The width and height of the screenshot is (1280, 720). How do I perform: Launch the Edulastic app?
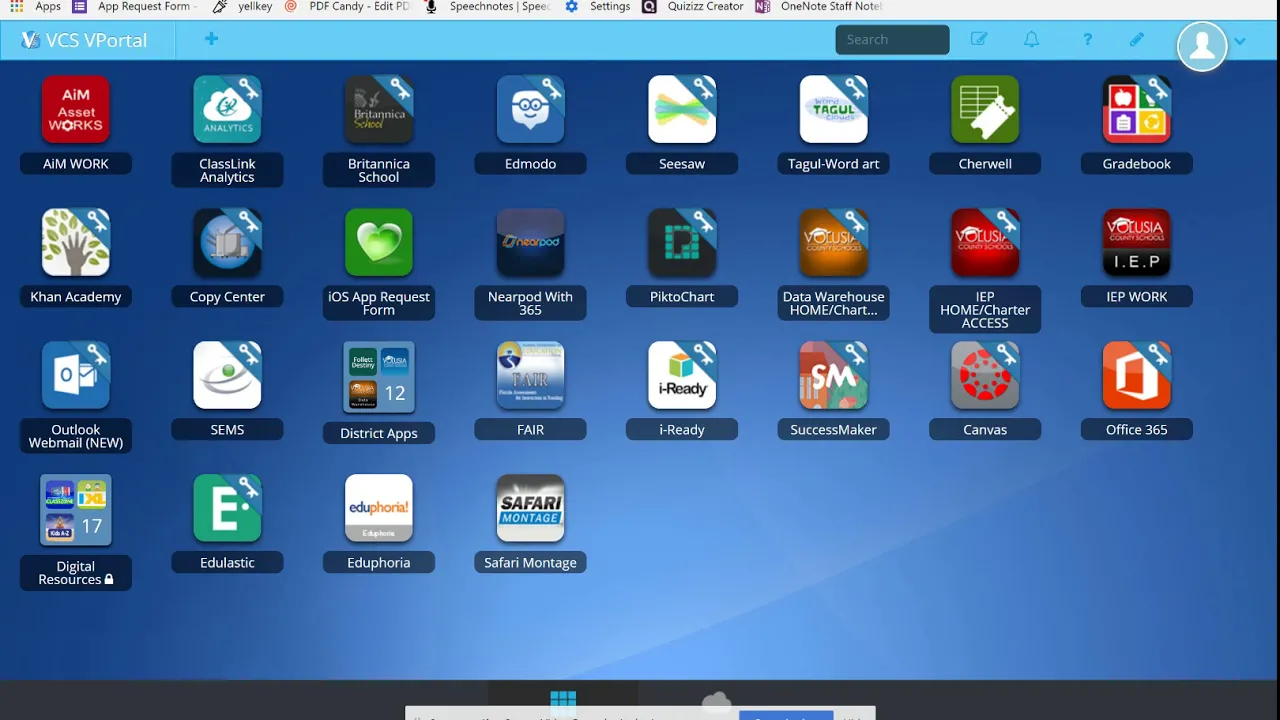[x=227, y=508]
